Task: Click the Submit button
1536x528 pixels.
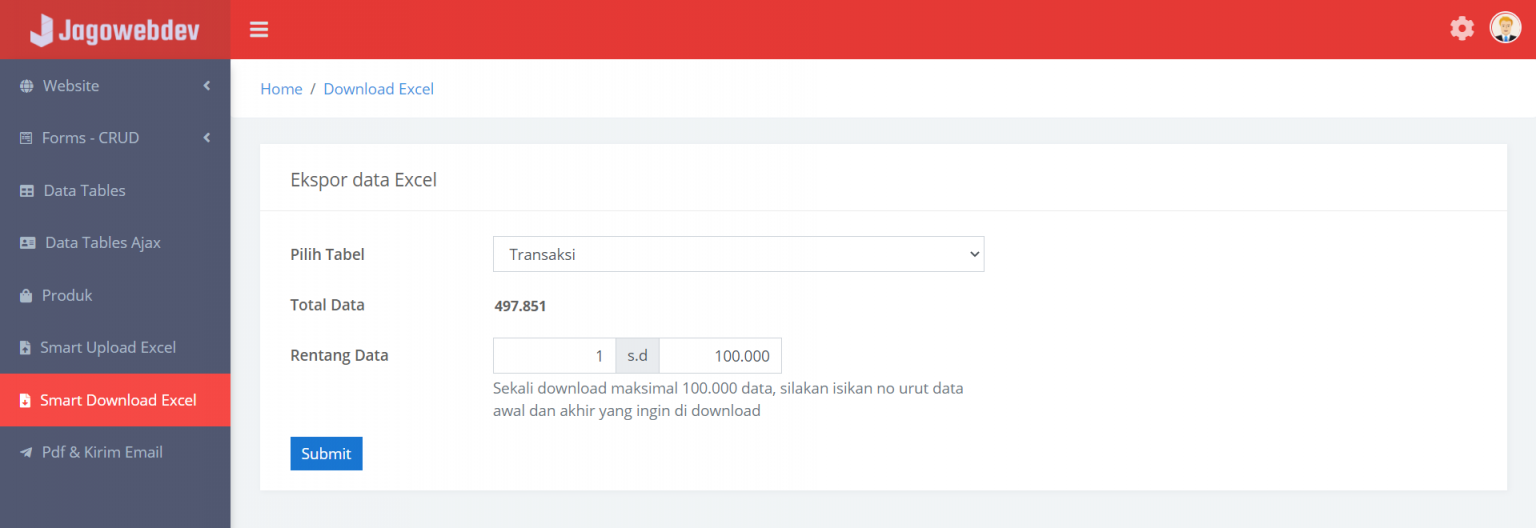Action: point(326,453)
